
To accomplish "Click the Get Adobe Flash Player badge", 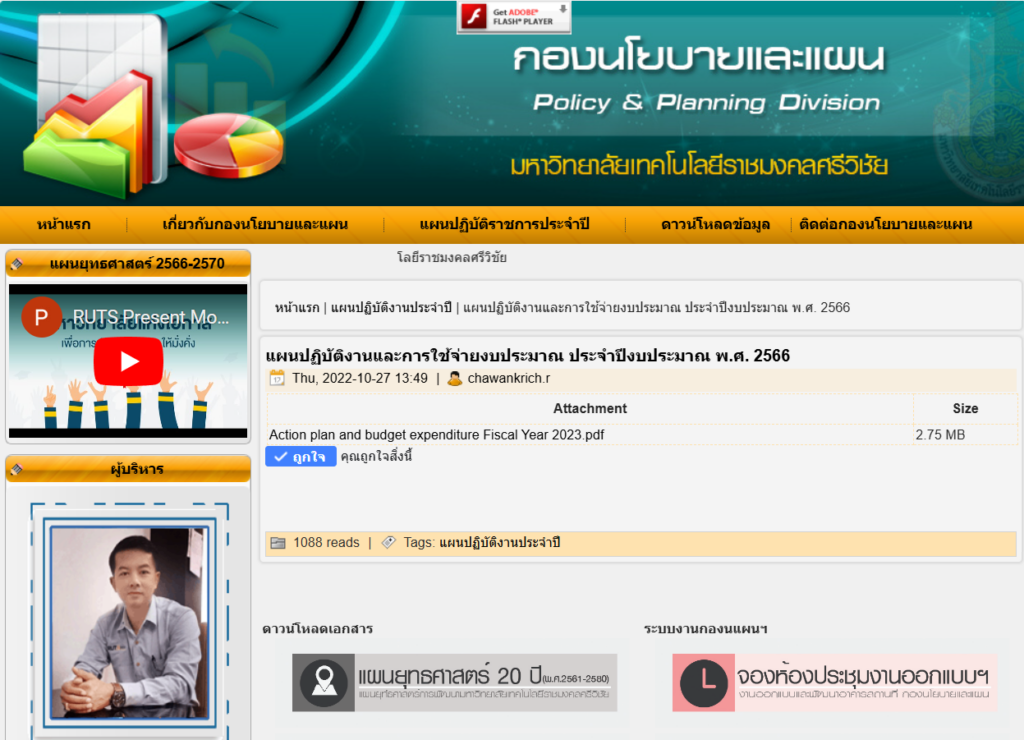I will point(514,16).
